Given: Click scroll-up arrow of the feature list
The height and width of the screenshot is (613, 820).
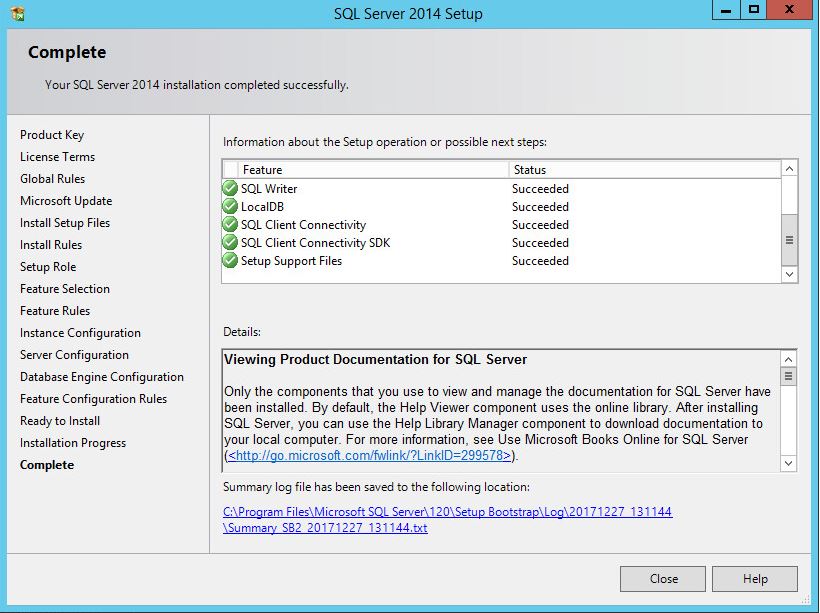Looking at the screenshot, I should click(x=790, y=168).
